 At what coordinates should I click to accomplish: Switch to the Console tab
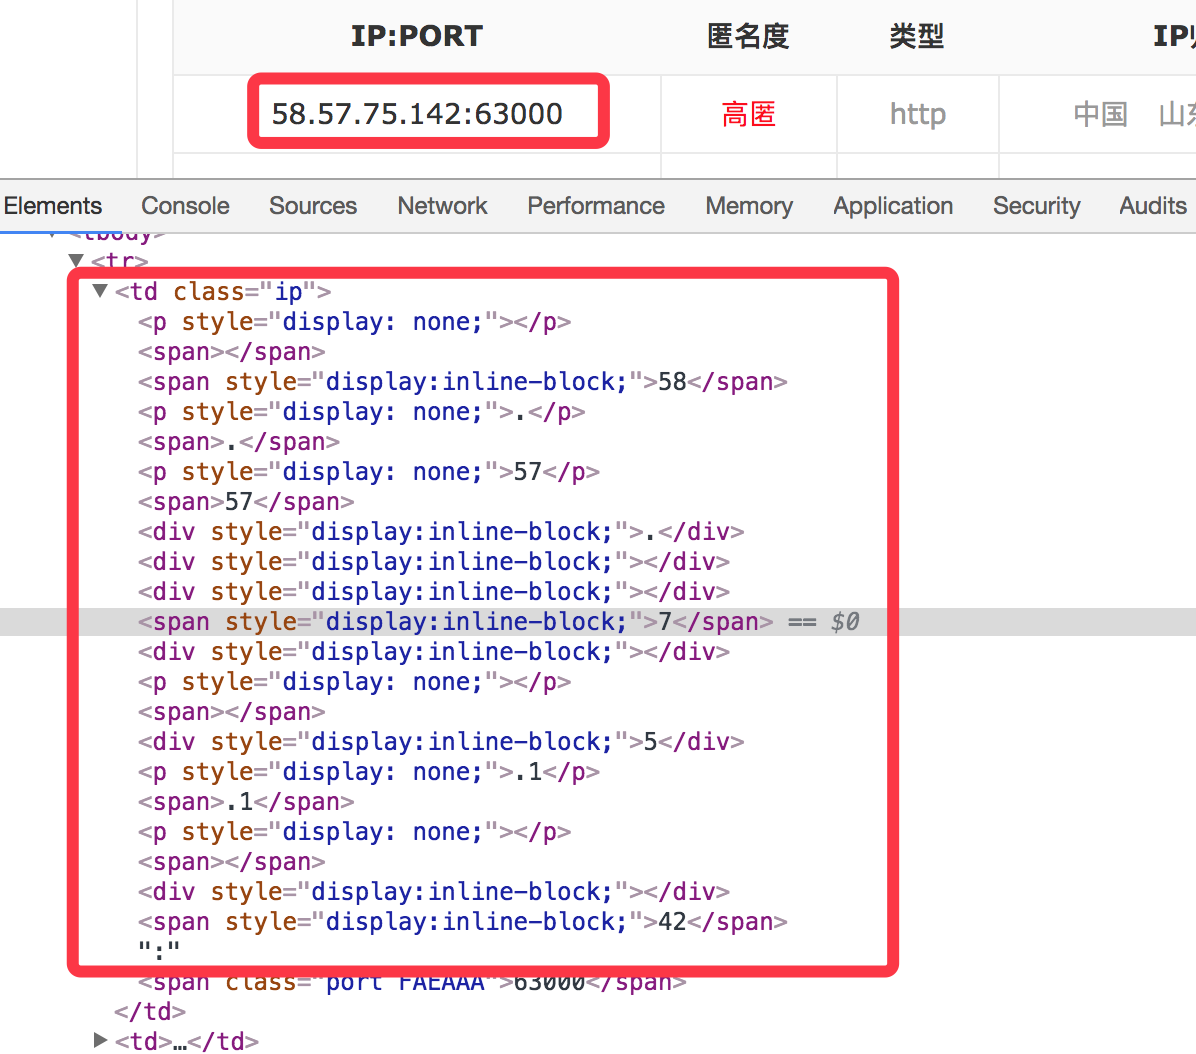click(x=185, y=206)
